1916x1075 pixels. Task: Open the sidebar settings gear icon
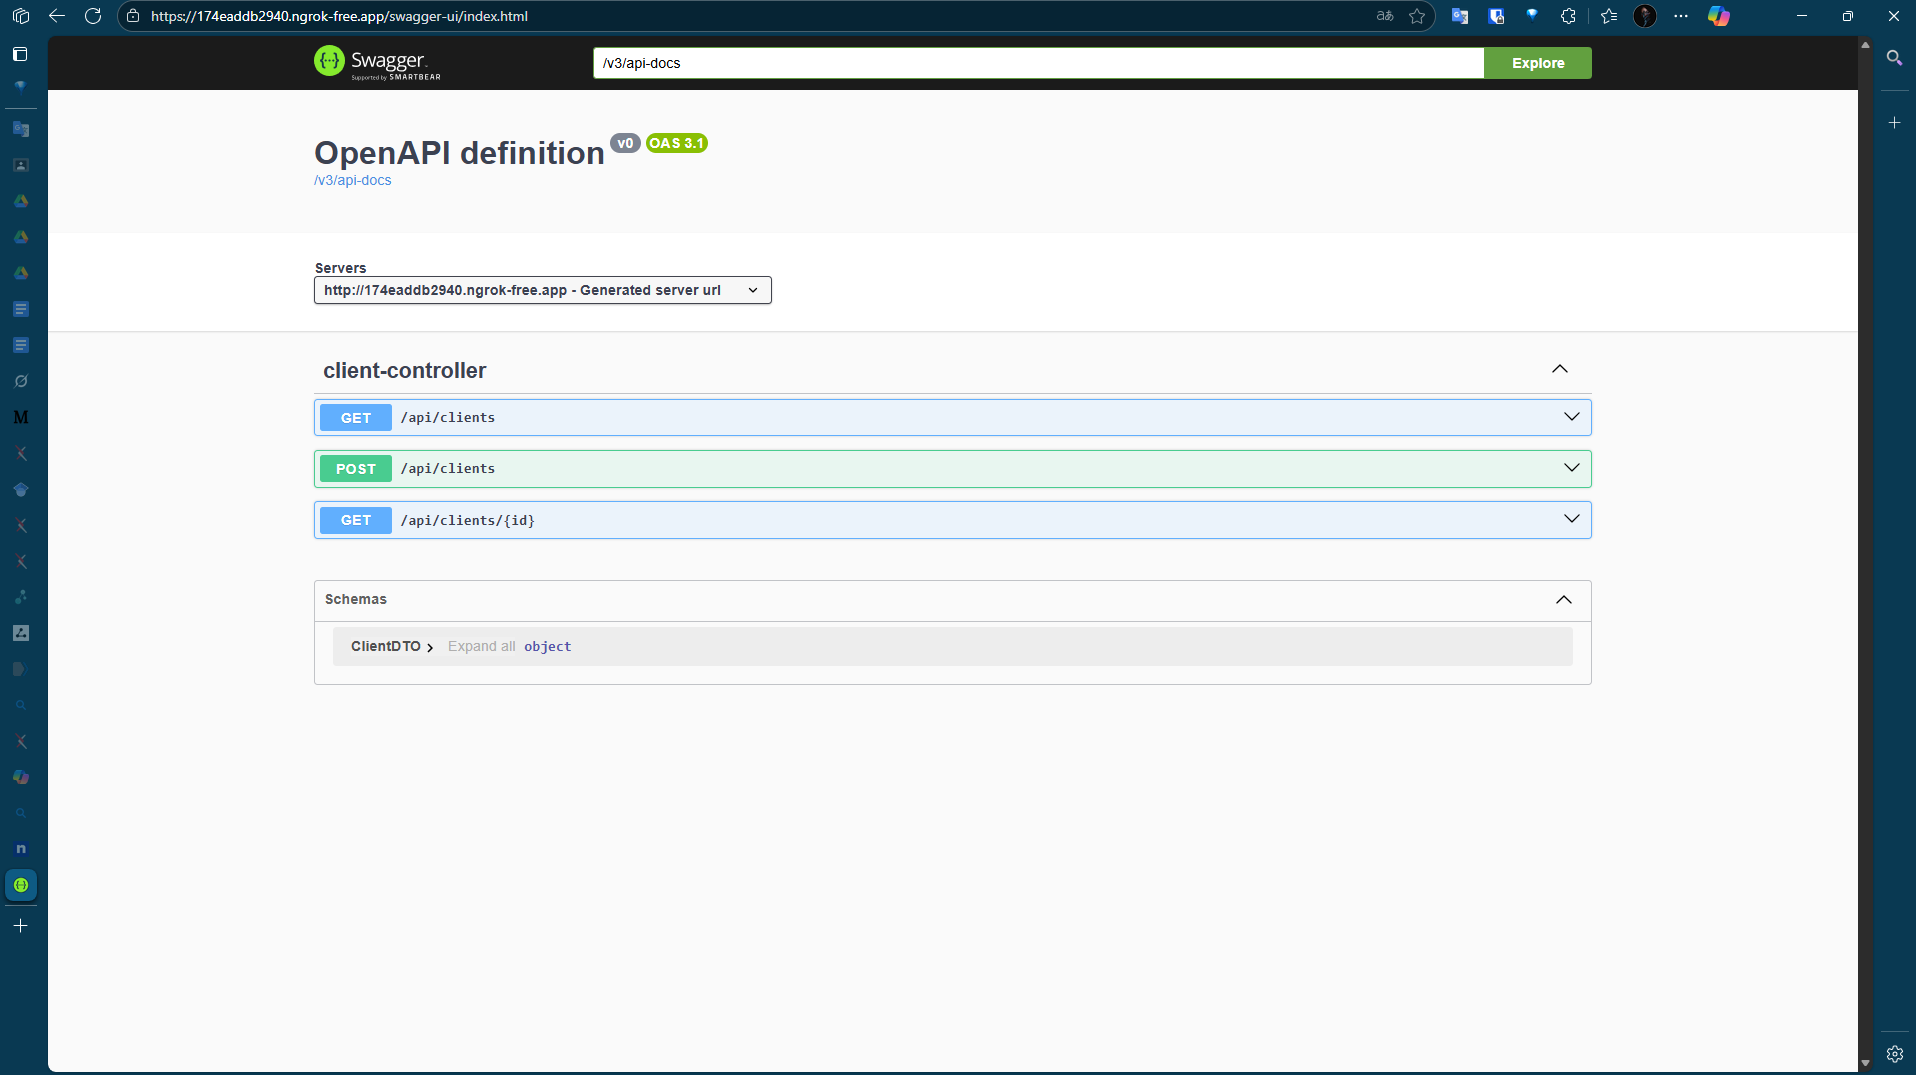(x=1894, y=1054)
